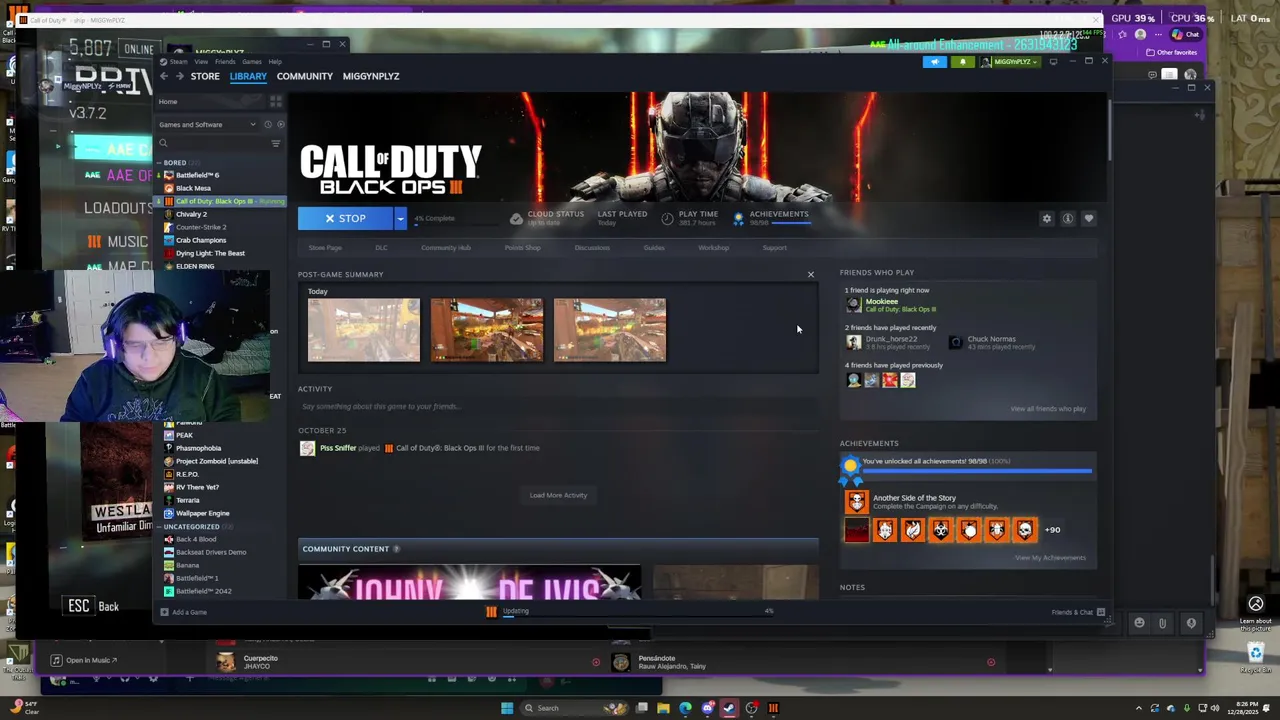Click the Steam back navigation arrow
Image resolution: width=1280 pixels, height=720 pixels.
point(165,76)
